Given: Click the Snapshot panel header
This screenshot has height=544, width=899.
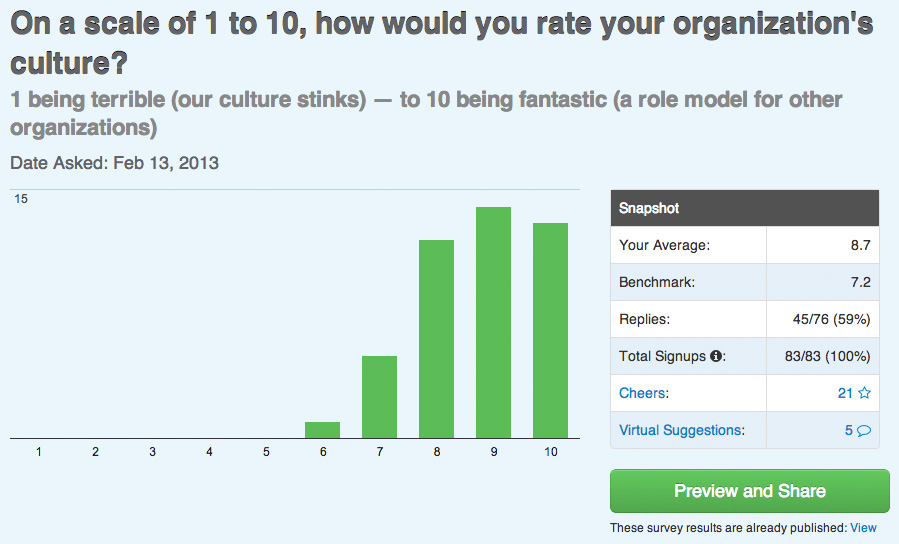Looking at the screenshot, I should tap(744, 208).
